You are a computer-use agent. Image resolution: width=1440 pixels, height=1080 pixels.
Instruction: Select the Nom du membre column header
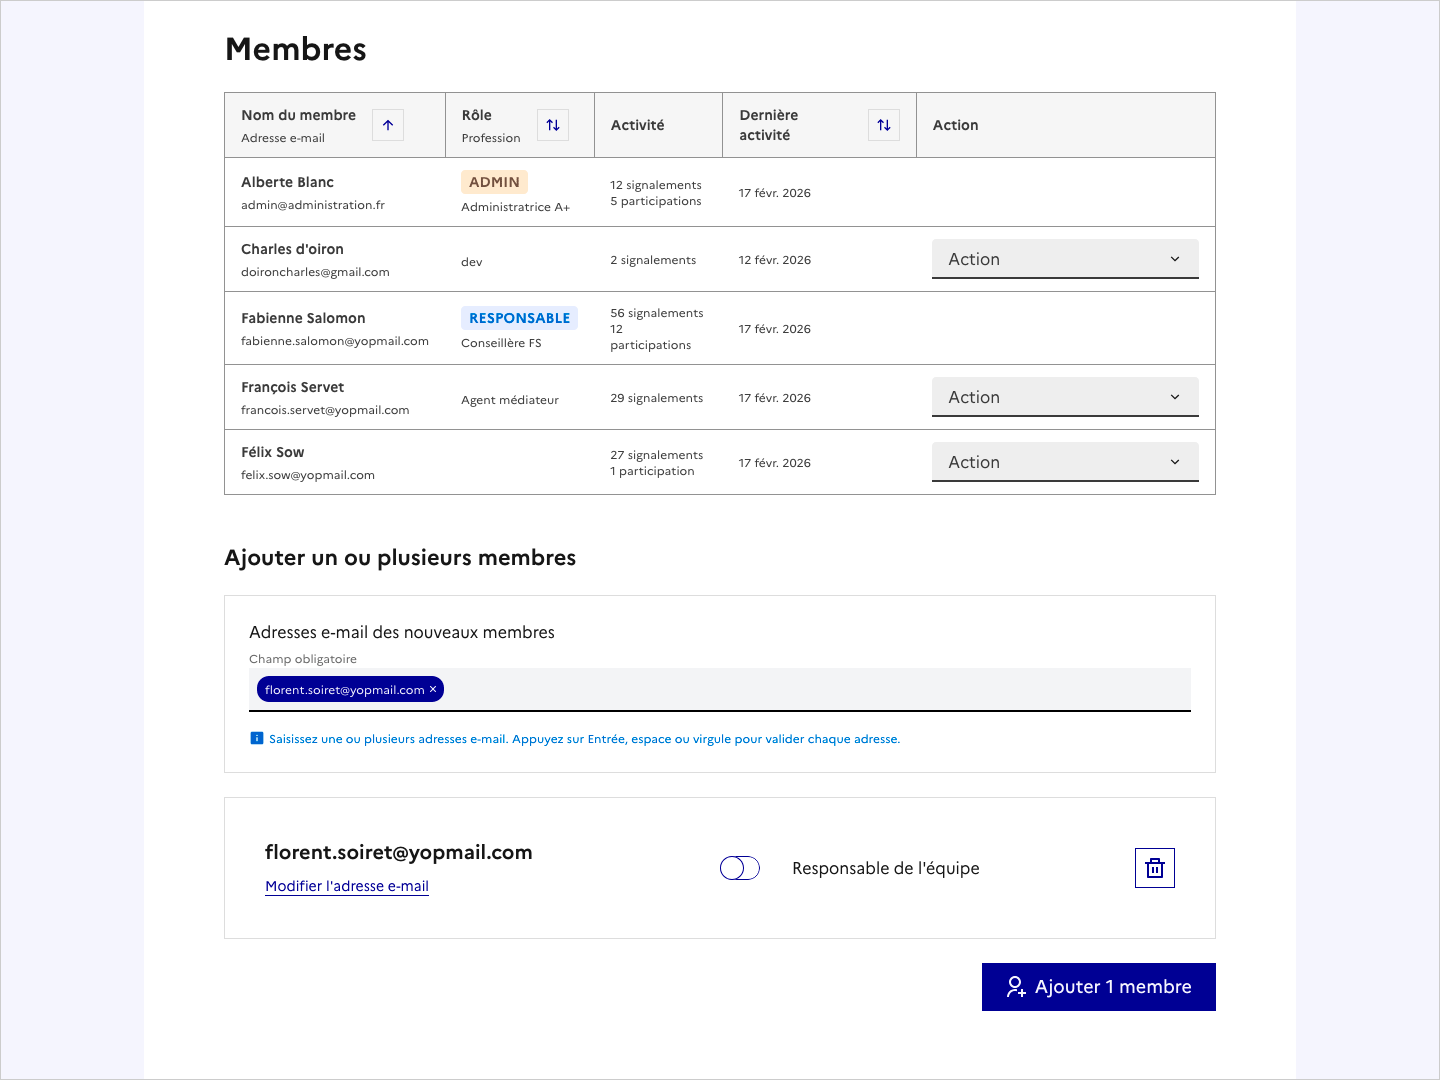(x=297, y=115)
